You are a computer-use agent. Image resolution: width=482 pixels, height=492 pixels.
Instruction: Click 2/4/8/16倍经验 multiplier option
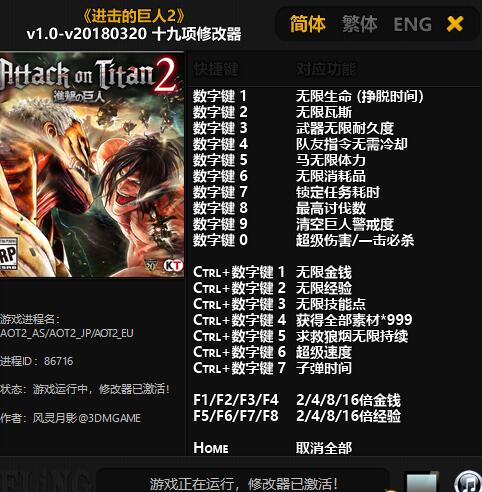pyautogui.click(x=348, y=416)
